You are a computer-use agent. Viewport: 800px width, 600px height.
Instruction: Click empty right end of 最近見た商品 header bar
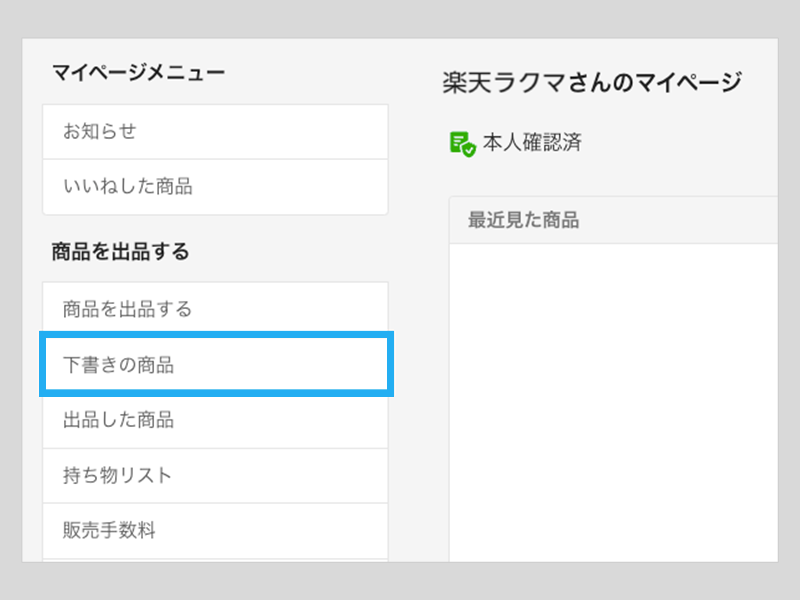pyautogui.click(x=720, y=221)
